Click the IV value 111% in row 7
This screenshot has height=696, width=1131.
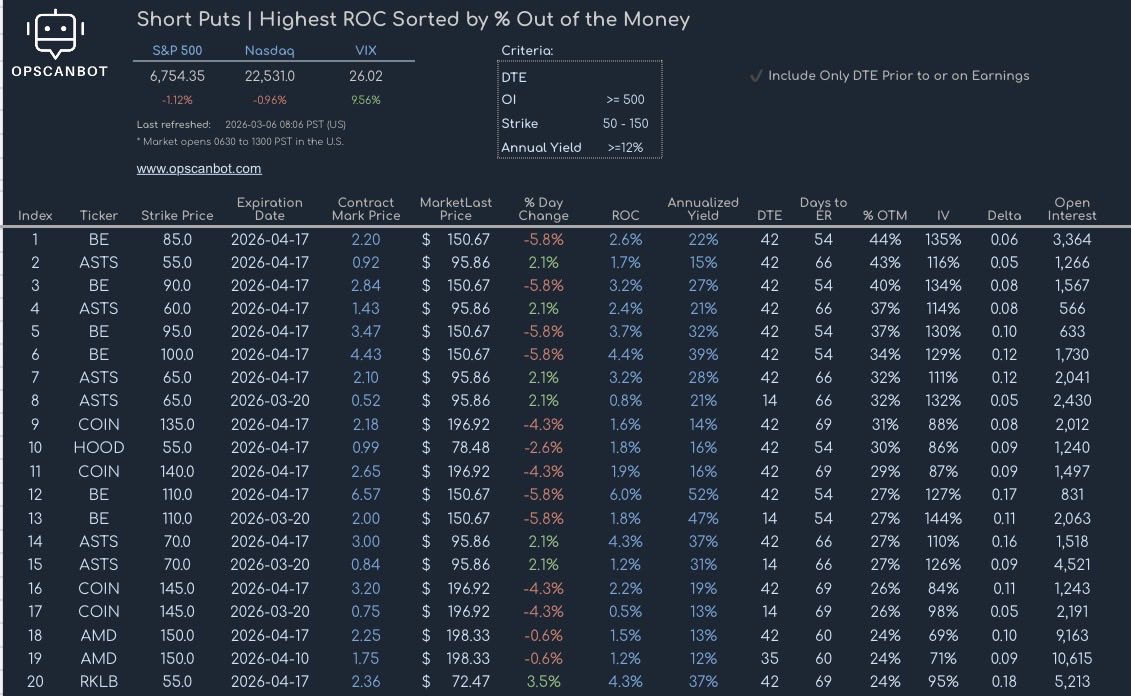click(x=943, y=378)
